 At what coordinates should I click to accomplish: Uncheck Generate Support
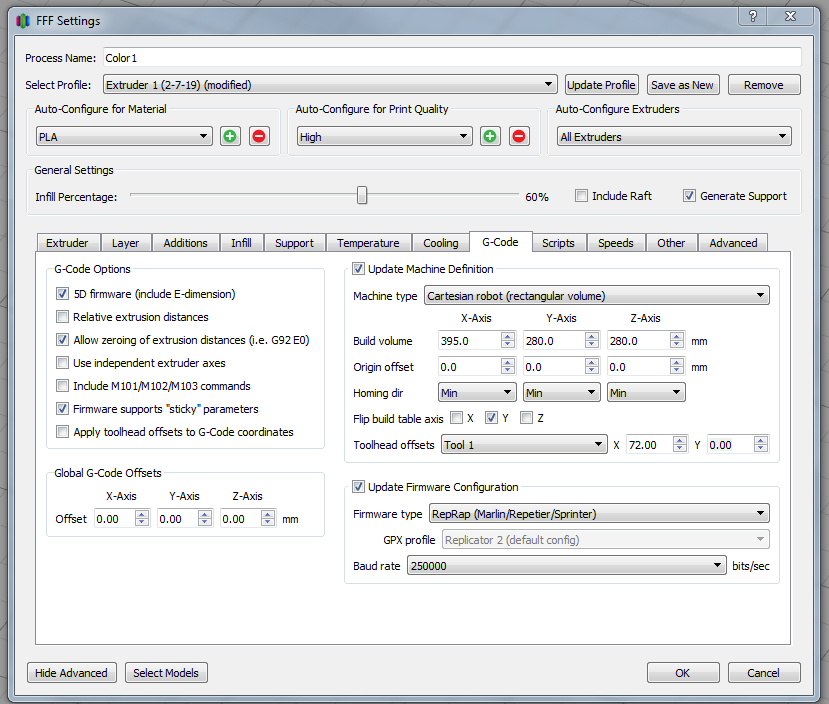[x=689, y=196]
